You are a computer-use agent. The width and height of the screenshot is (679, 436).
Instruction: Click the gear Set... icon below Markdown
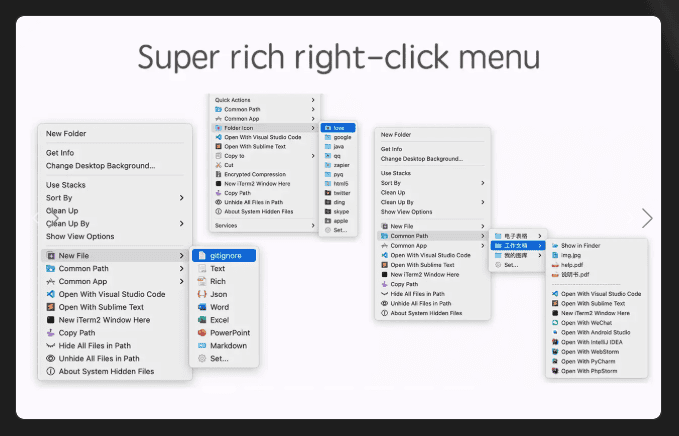(x=202, y=358)
